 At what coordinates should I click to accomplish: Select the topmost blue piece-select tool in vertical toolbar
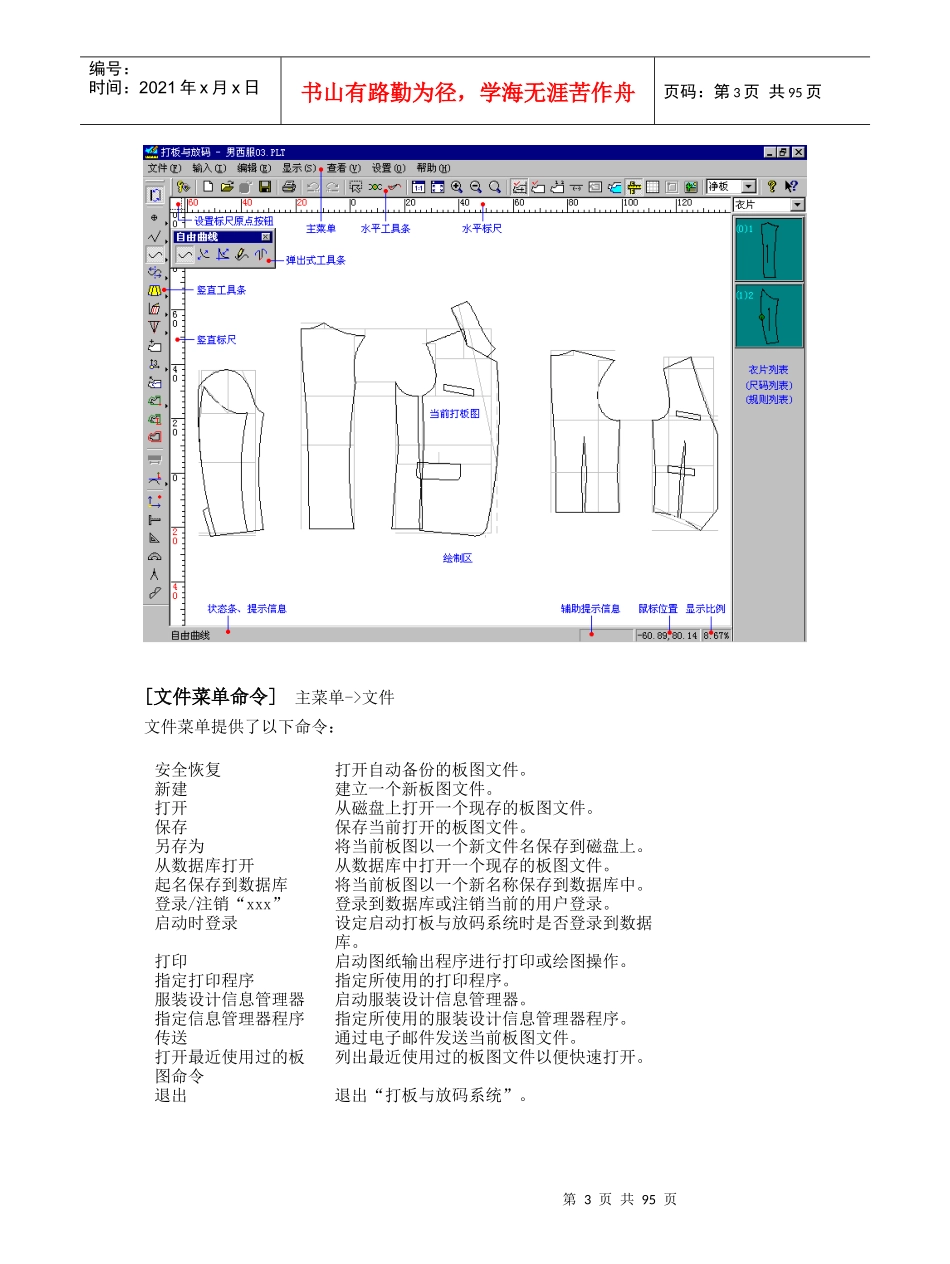pyautogui.click(x=155, y=195)
